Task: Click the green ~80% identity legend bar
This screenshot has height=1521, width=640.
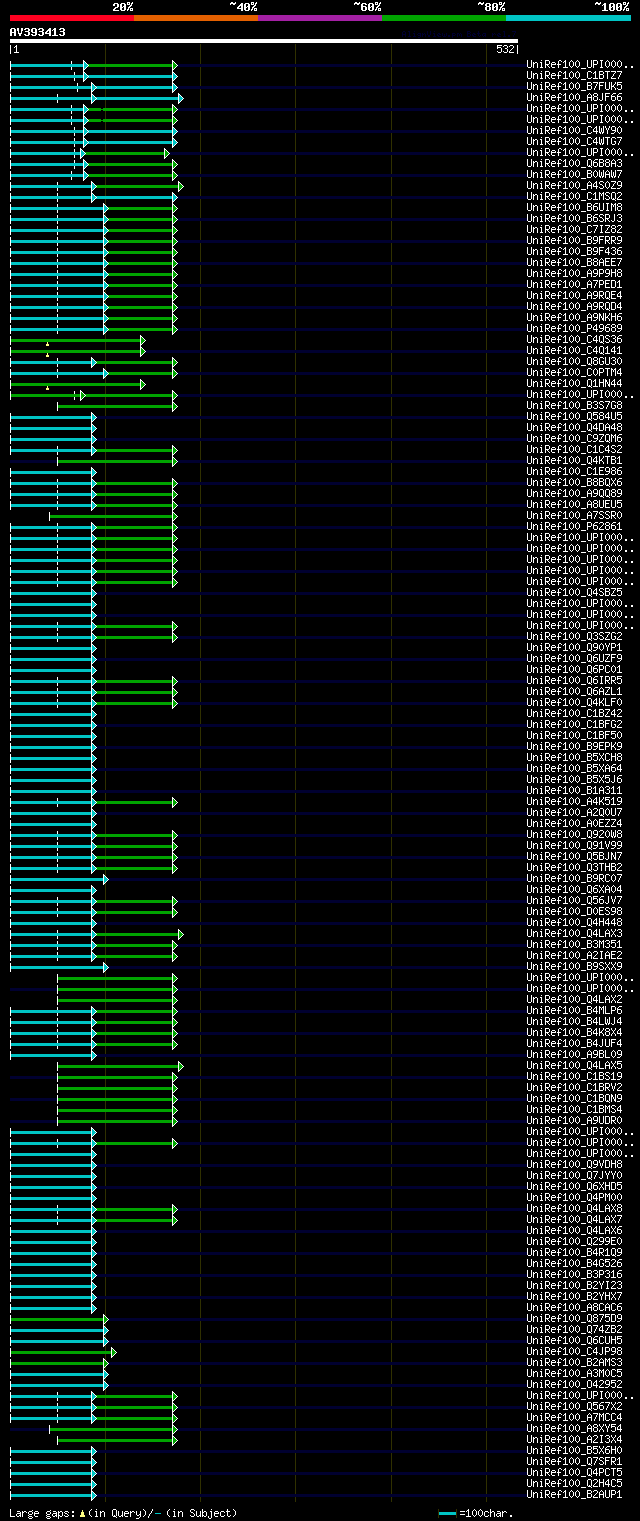Action: (x=443, y=18)
